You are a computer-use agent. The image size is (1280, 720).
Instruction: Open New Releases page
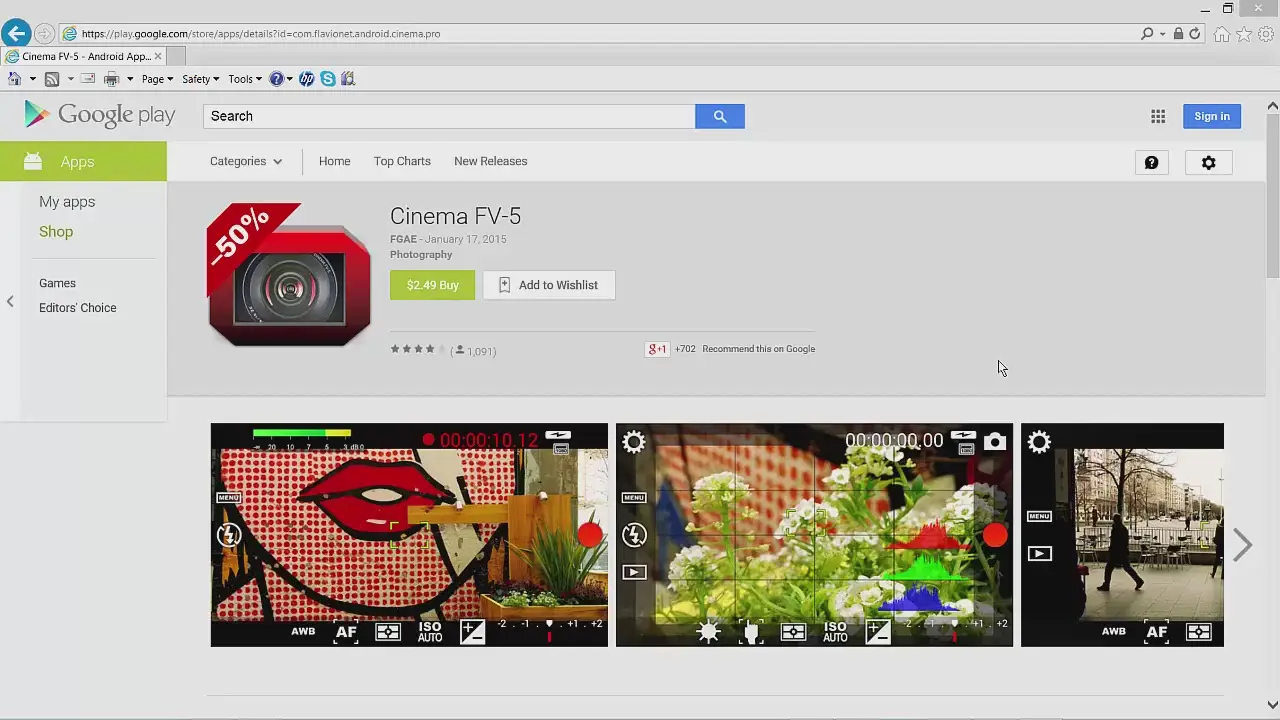(490, 161)
